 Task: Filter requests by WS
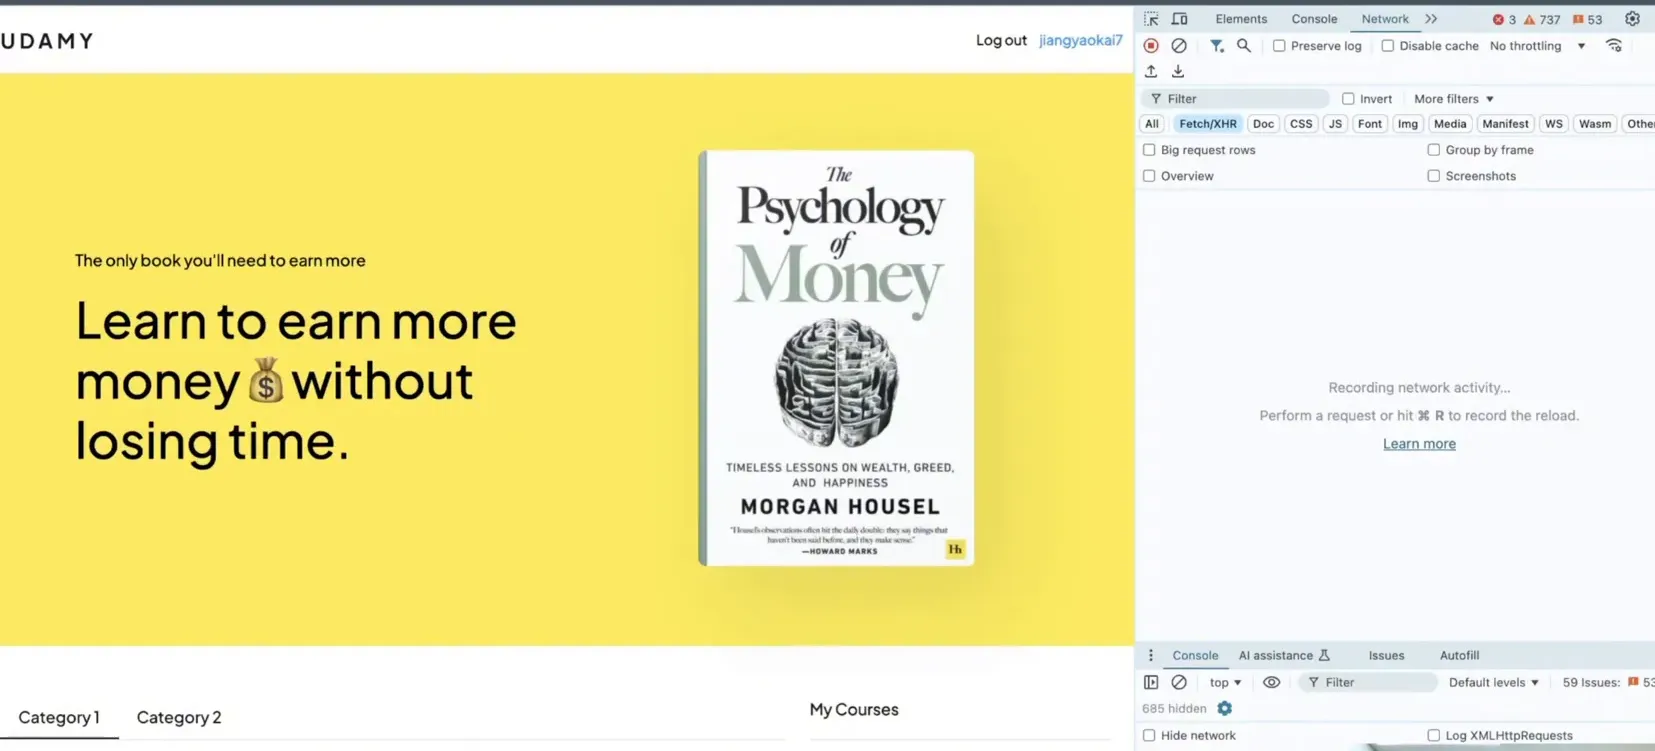tap(1553, 124)
